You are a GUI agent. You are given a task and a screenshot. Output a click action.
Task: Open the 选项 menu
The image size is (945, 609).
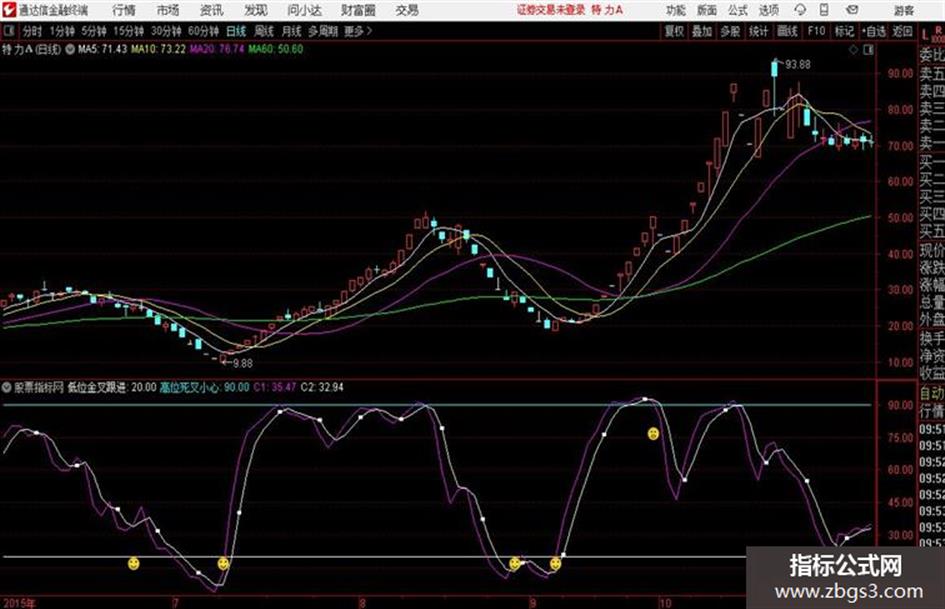click(x=768, y=10)
